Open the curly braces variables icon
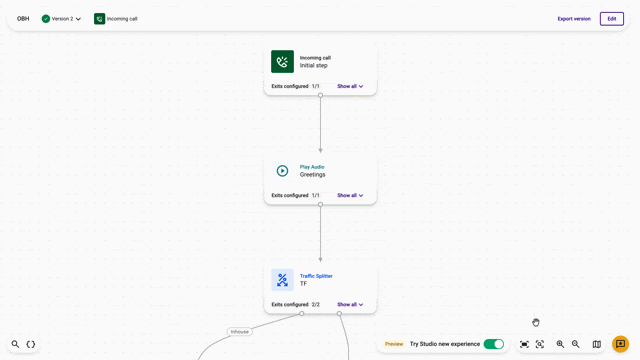The height and width of the screenshot is (360, 640). click(31, 344)
